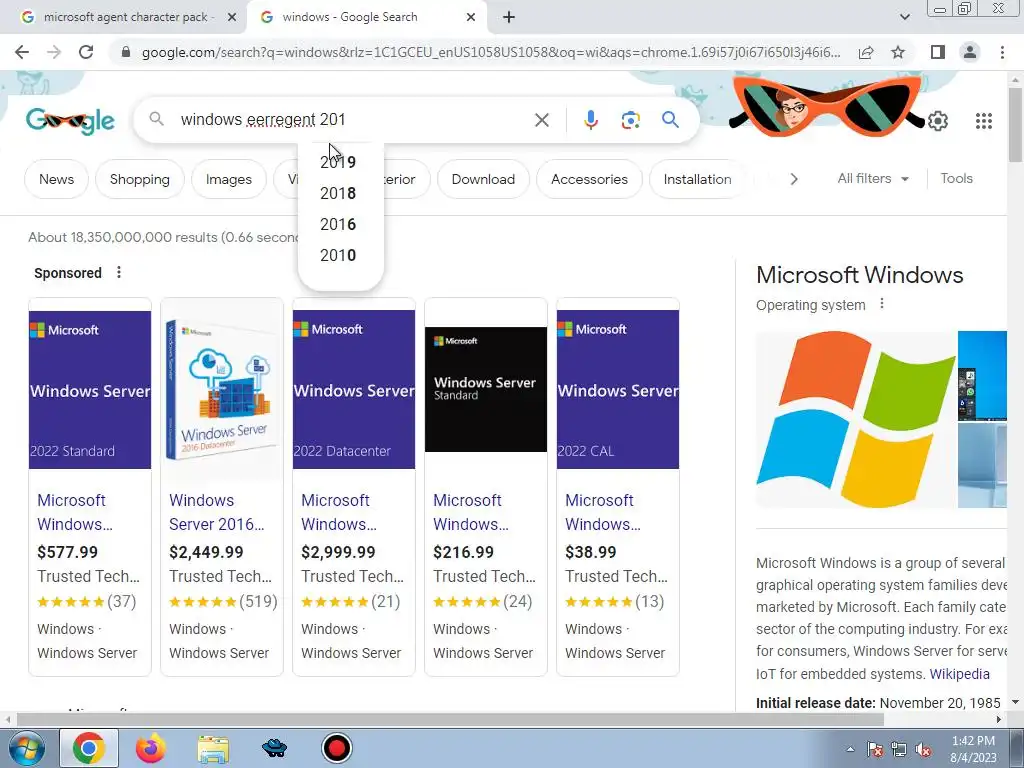Image resolution: width=1024 pixels, height=768 pixels.
Task: Reload the current page
Action: coord(86,52)
